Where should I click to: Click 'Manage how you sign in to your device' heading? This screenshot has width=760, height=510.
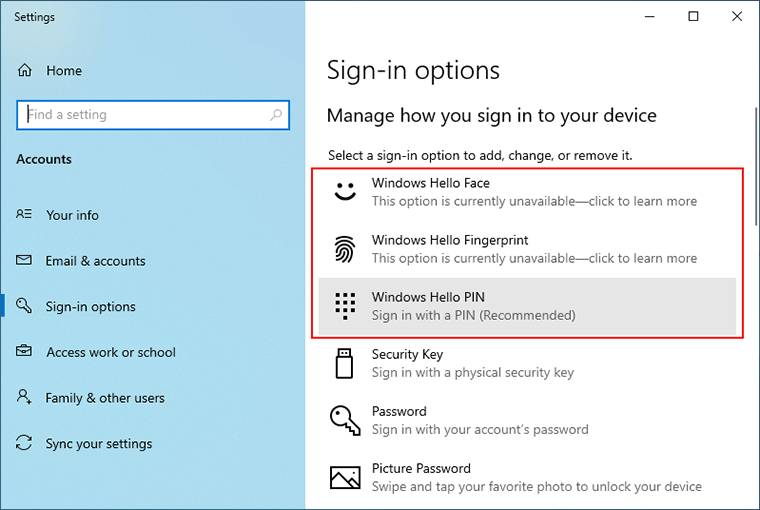tap(491, 116)
